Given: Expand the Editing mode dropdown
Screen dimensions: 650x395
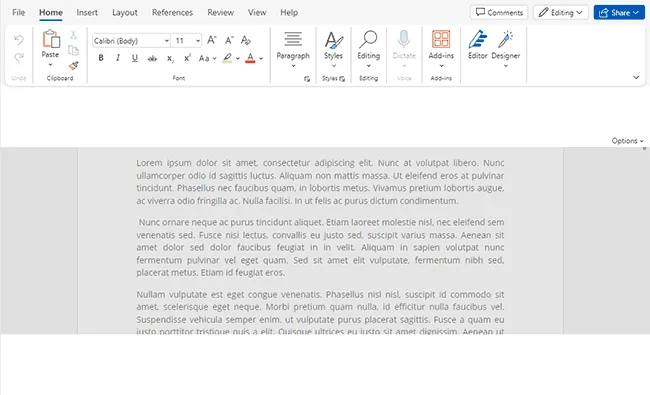Looking at the screenshot, I should (560, 12).
